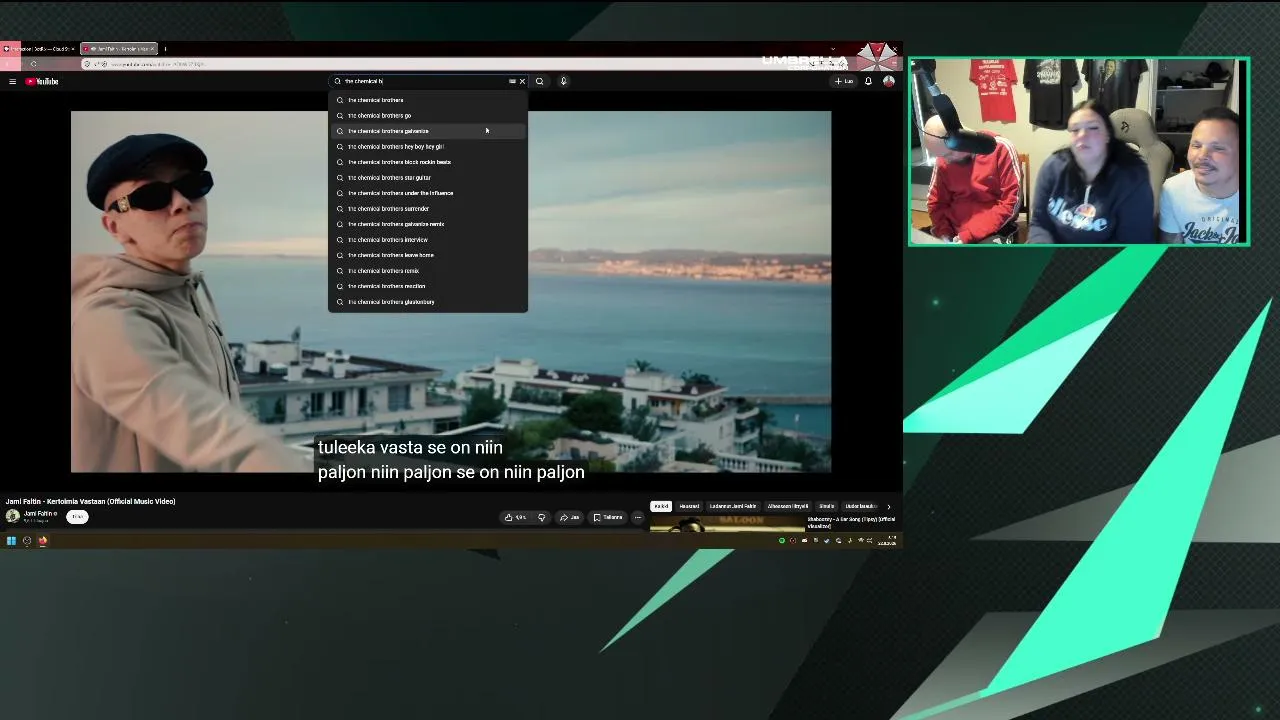Reload the page with browser refresh button

coord(33,64)
